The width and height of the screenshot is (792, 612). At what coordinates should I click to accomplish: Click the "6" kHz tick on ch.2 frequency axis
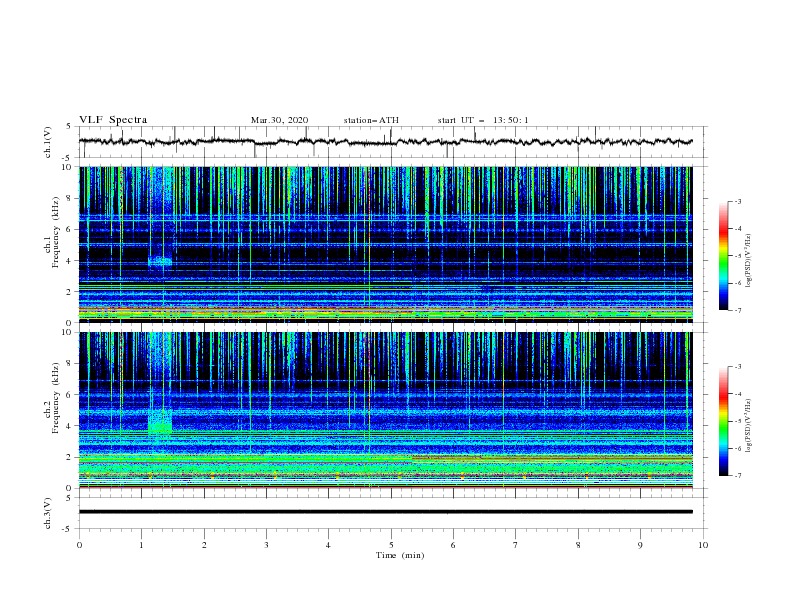coord(70,394)
